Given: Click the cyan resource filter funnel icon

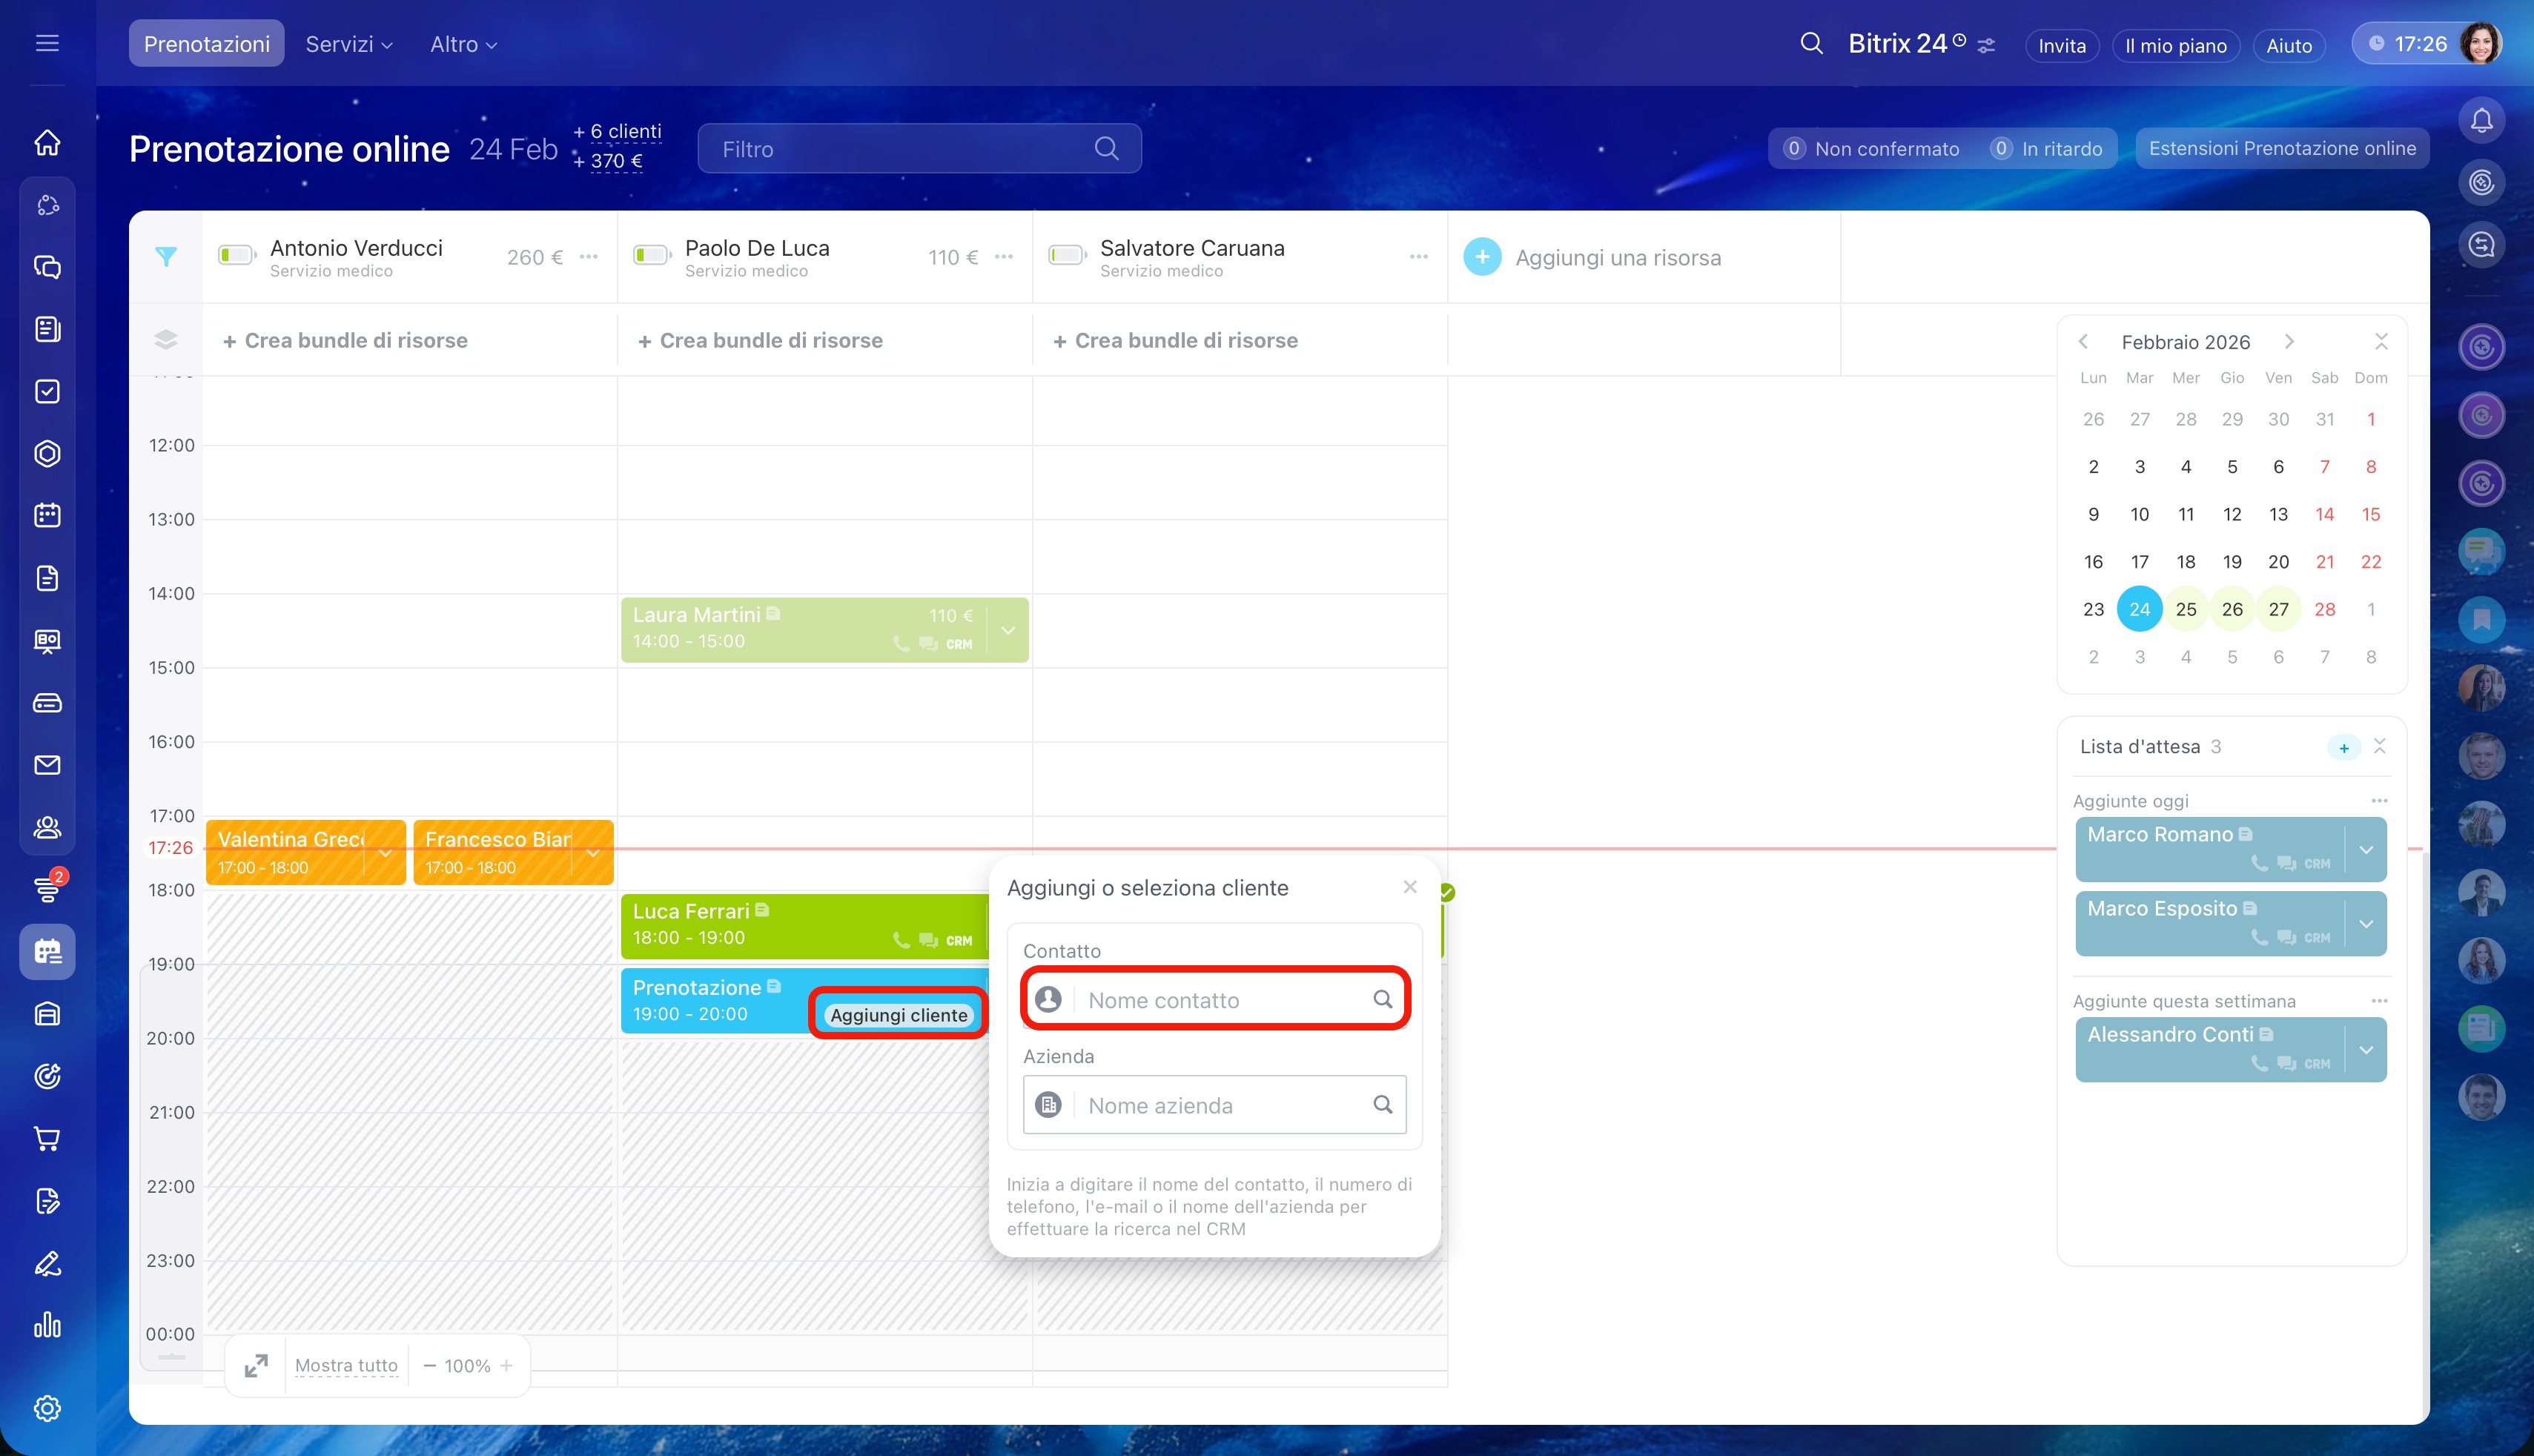Looking at the screenshot, I should click(x=166, y=257).
